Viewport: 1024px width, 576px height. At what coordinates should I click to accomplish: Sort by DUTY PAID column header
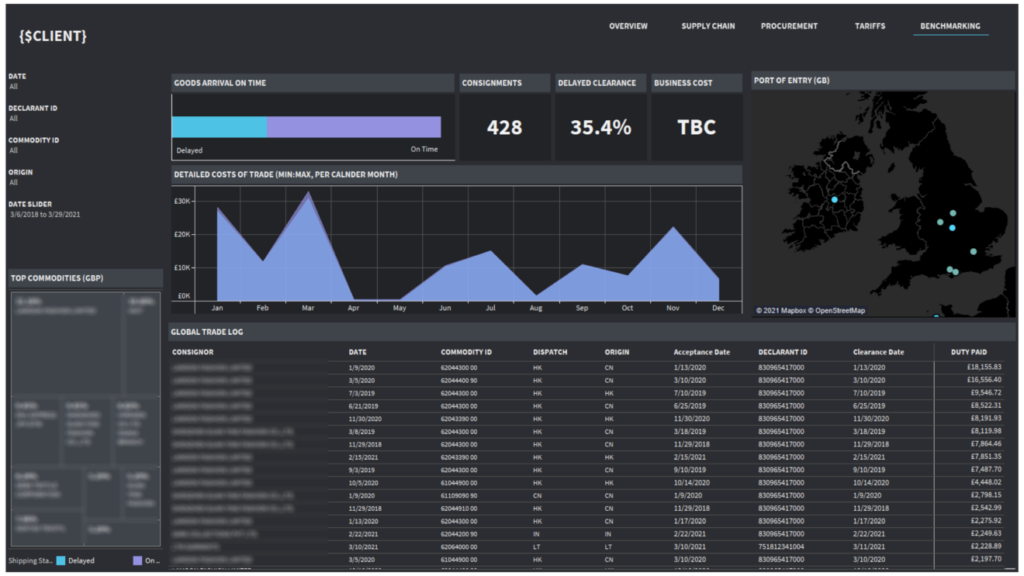(x=968, y=352)
